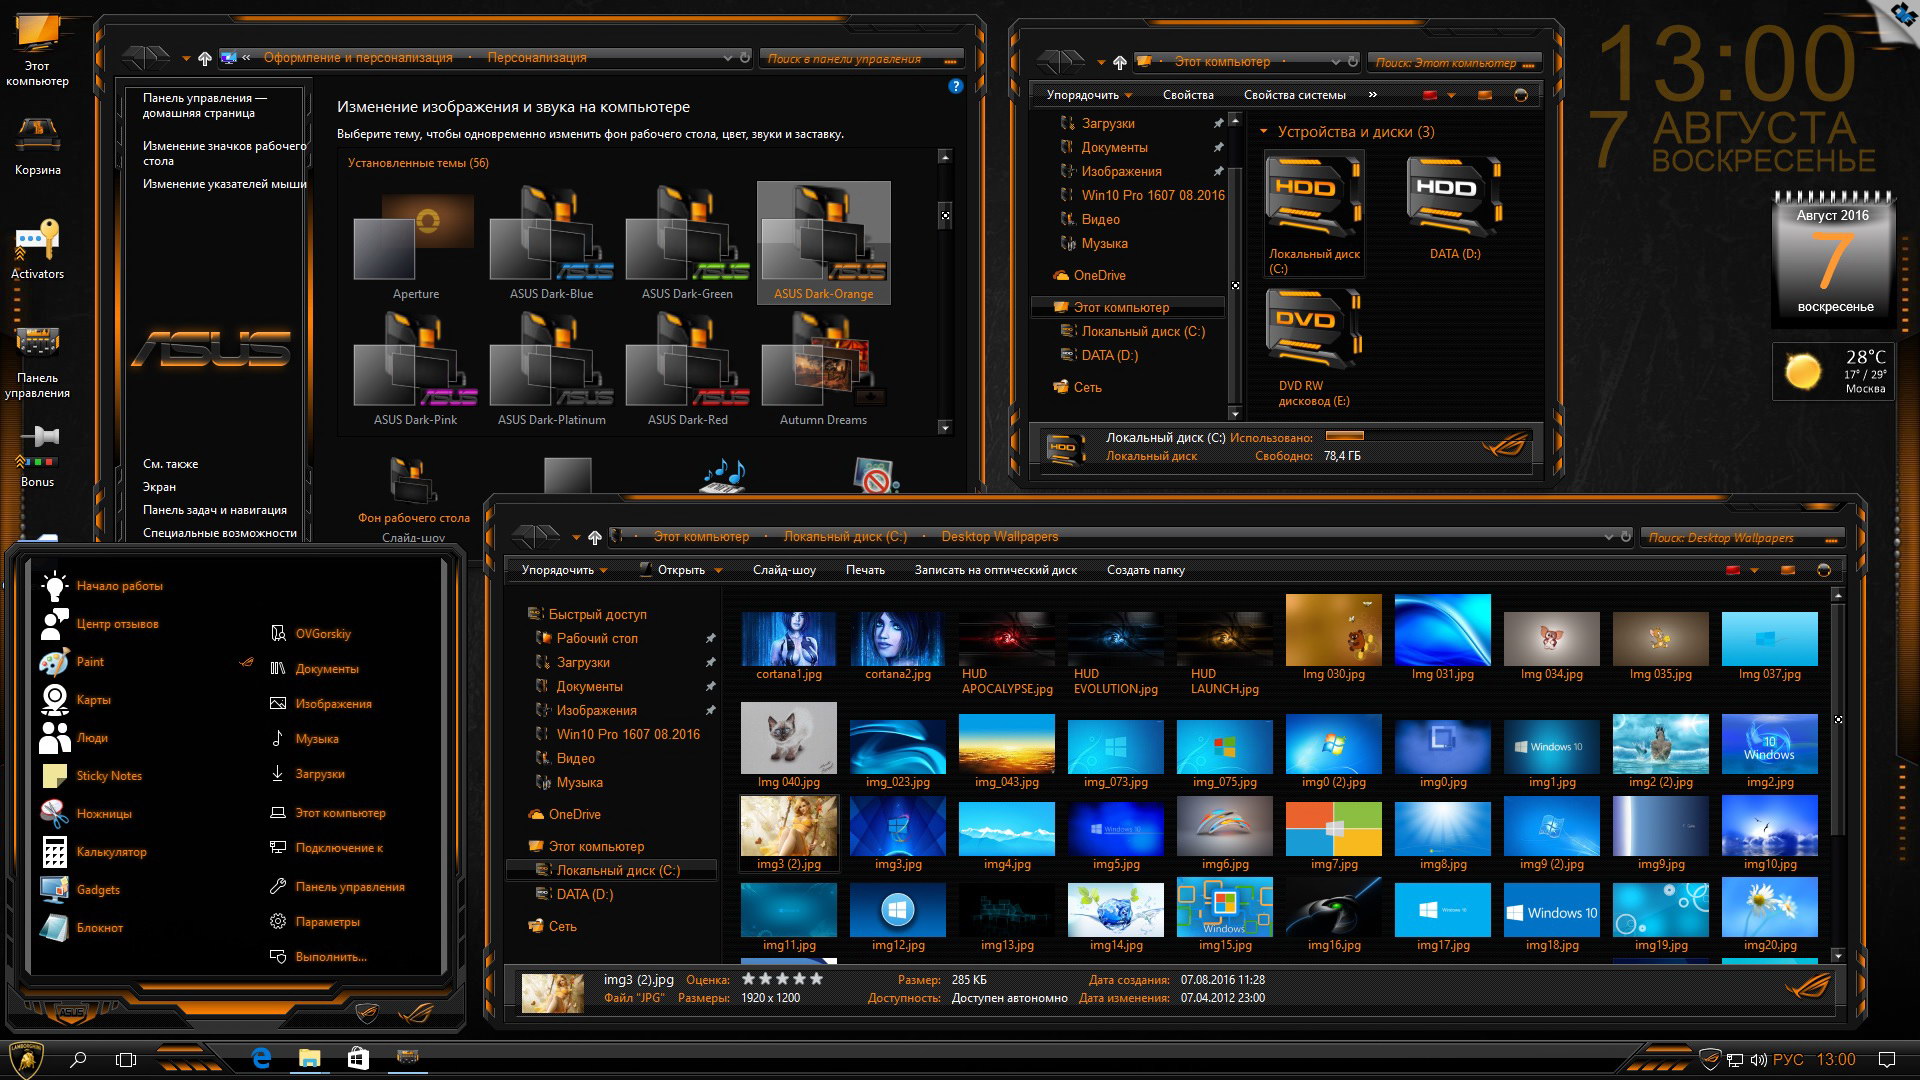Viewport: 1920px width, 1080px height.
Task: Open the address dropdown in Персонализация window
Action: pos(728,58)
